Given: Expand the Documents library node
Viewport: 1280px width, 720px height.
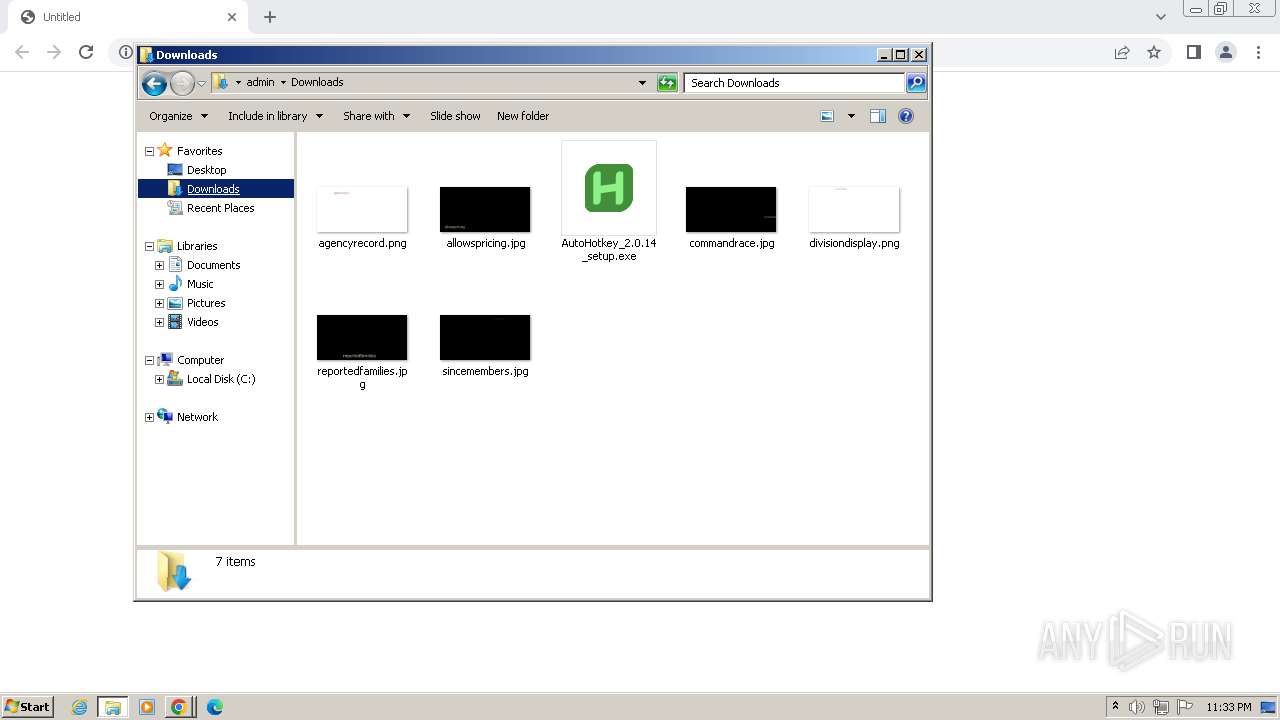Looking at the screenshot, I should [159, 266].
